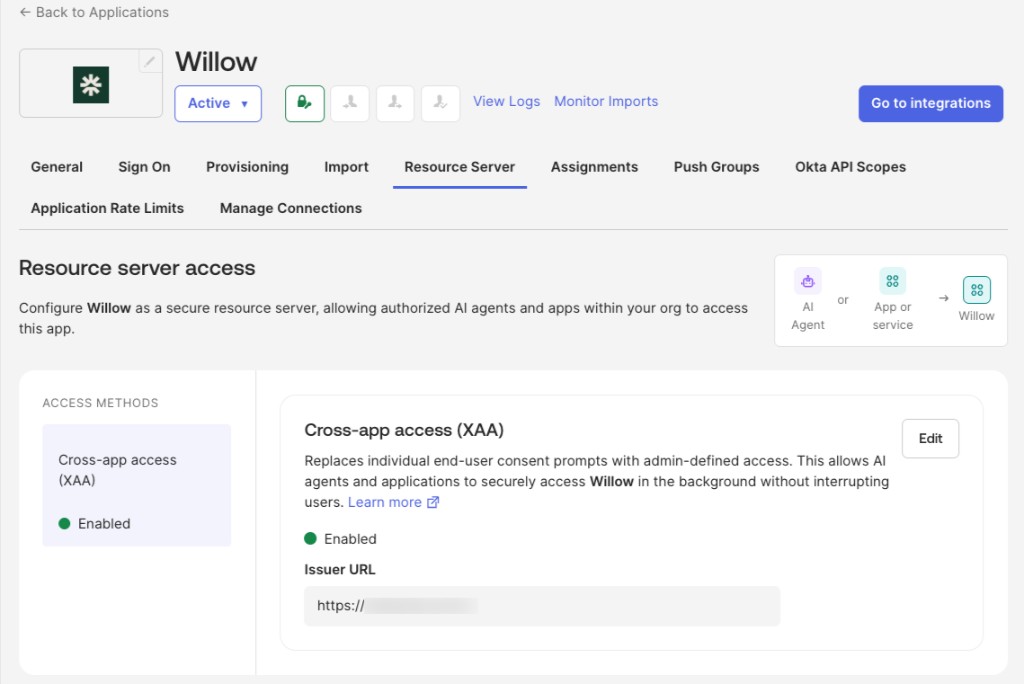Open the View Logs link

tap(506, 101)
